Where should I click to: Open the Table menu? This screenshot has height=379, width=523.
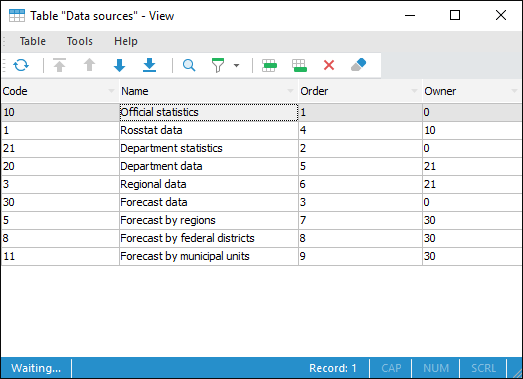[33, 41]
